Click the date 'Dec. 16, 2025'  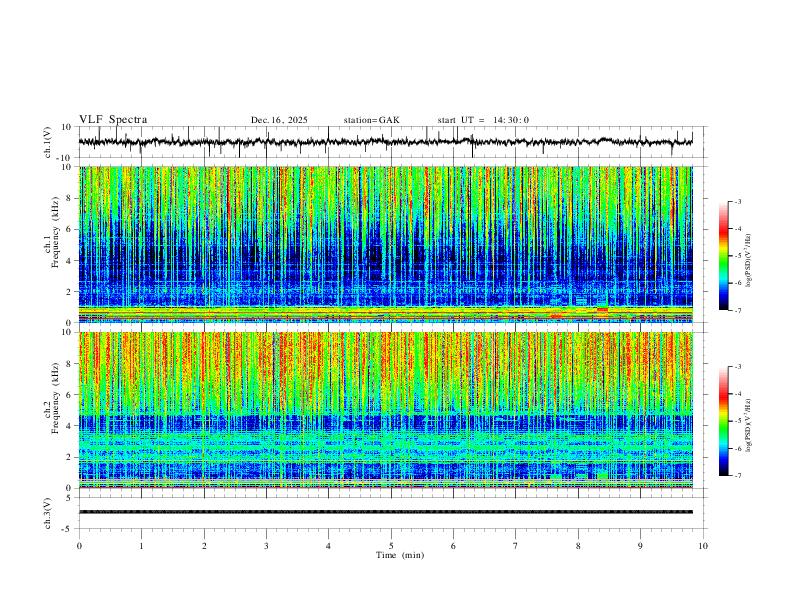[279, 120]
